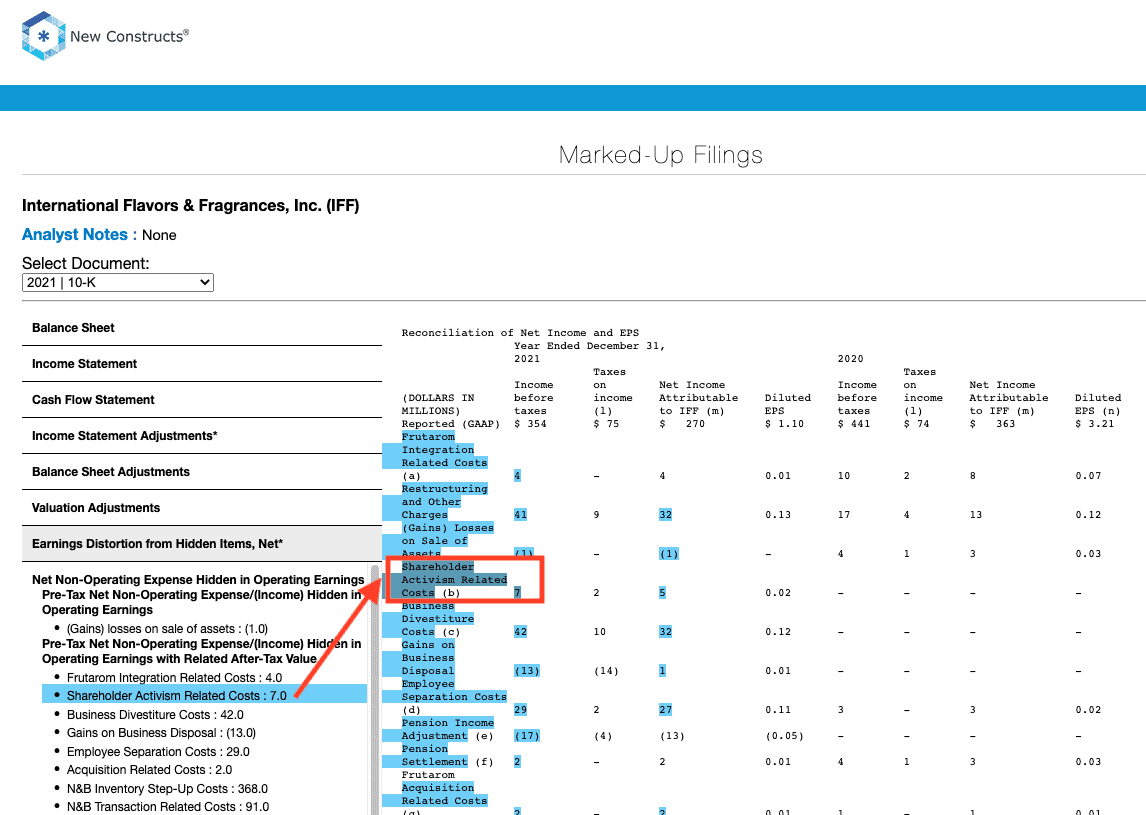Screen dimensions: 1146x815
Task: Open the Valuation Adjustments section
Action: point(202,507)
